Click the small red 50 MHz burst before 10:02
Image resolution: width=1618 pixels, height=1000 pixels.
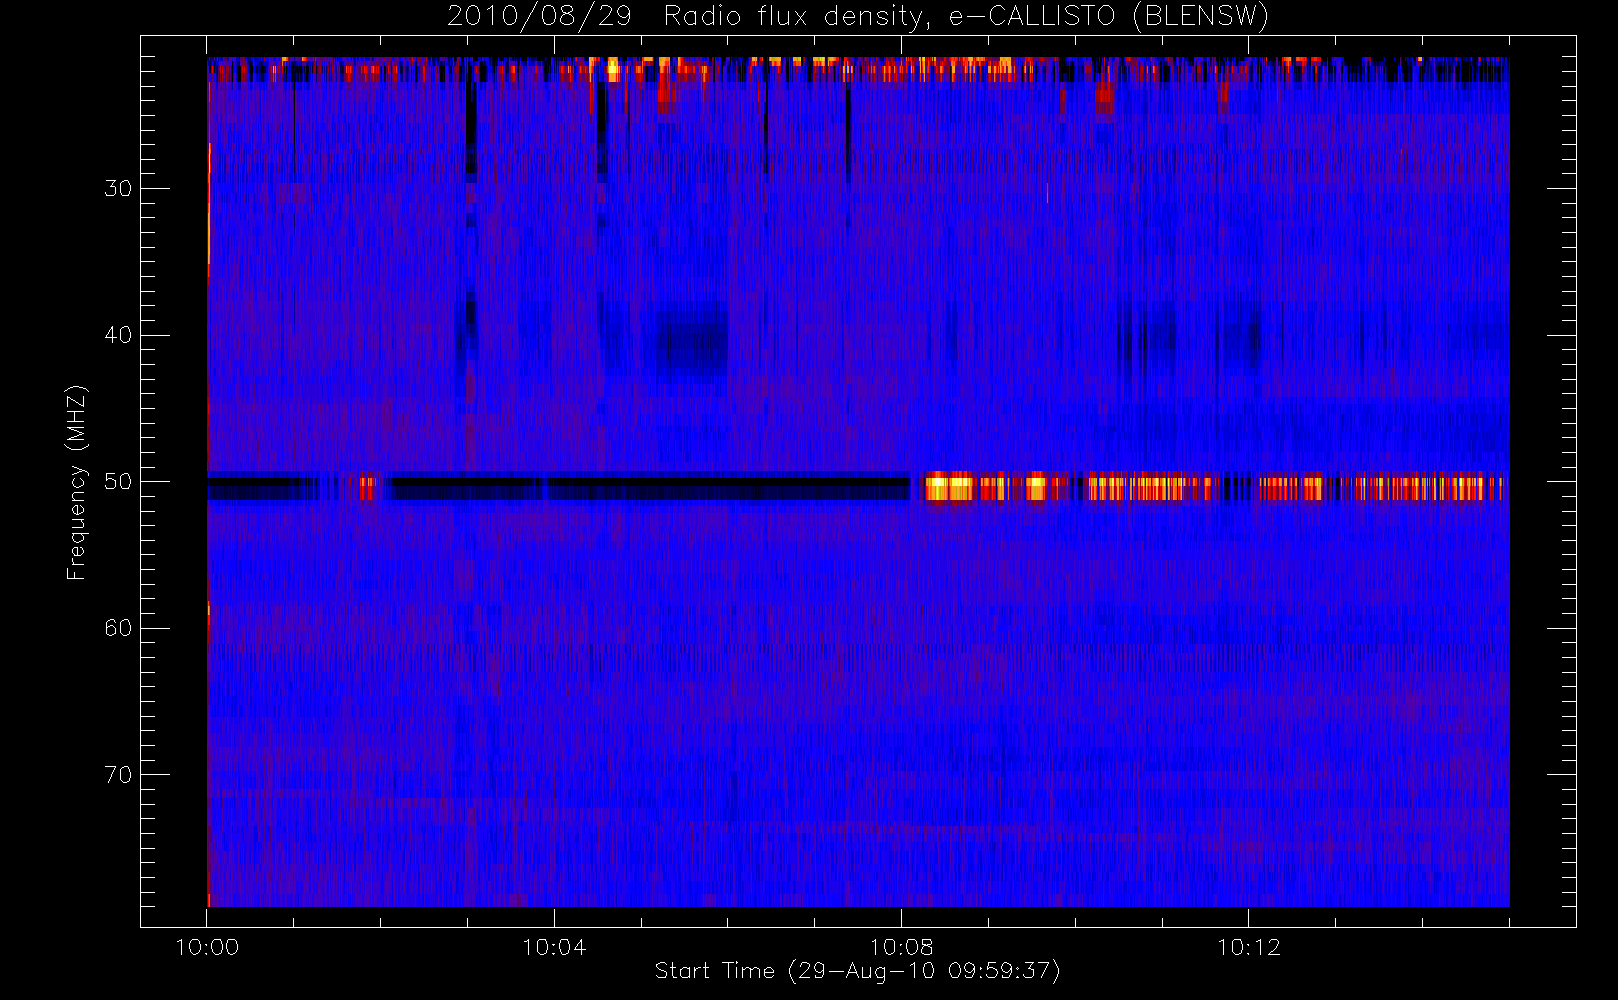tap(368, 487)
